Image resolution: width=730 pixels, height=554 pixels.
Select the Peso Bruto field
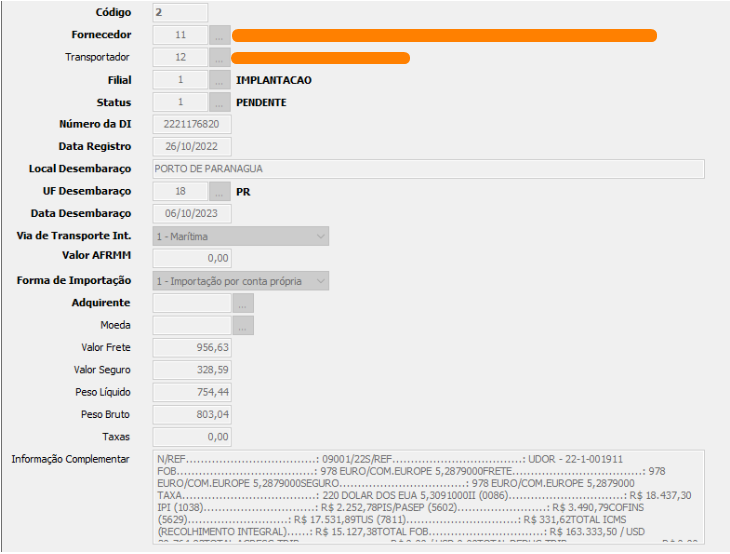[x=192, y=414]
